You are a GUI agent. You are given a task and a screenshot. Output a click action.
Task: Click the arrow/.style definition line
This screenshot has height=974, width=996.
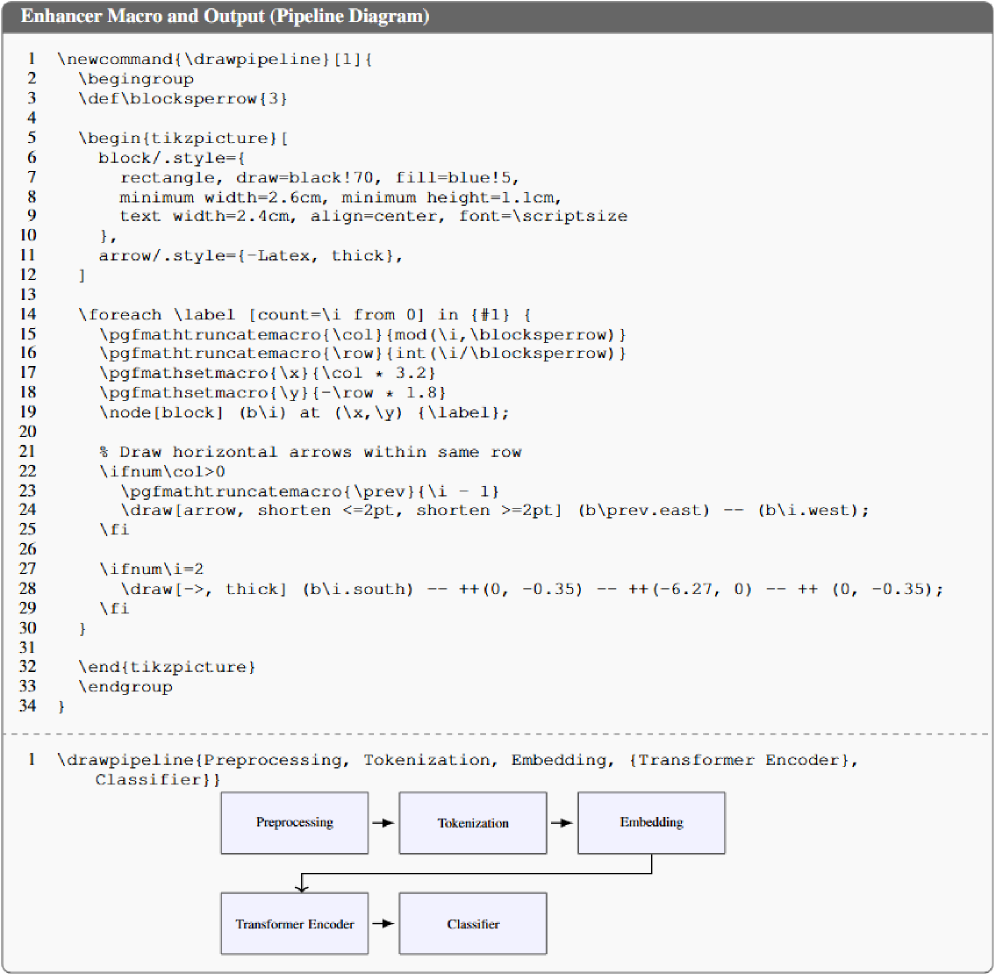[x=250, y=255]
